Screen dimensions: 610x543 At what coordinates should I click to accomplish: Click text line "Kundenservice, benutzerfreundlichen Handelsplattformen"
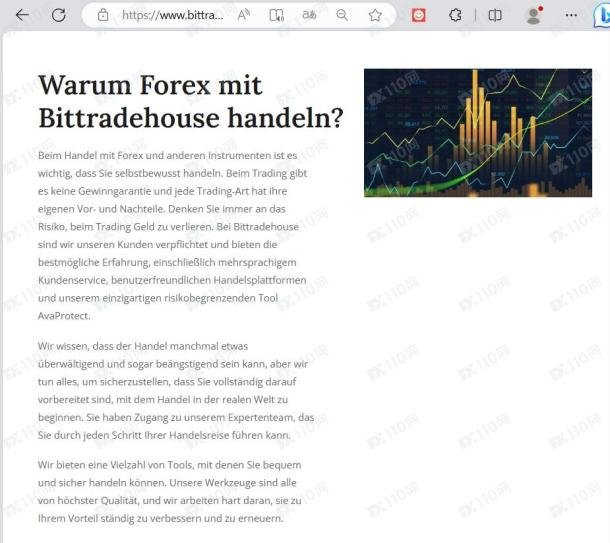pos(172,280)
